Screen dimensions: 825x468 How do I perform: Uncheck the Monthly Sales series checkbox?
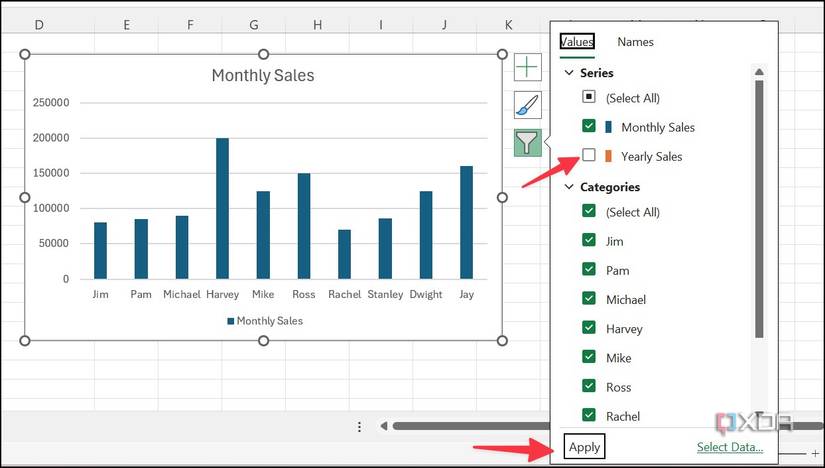589,126
